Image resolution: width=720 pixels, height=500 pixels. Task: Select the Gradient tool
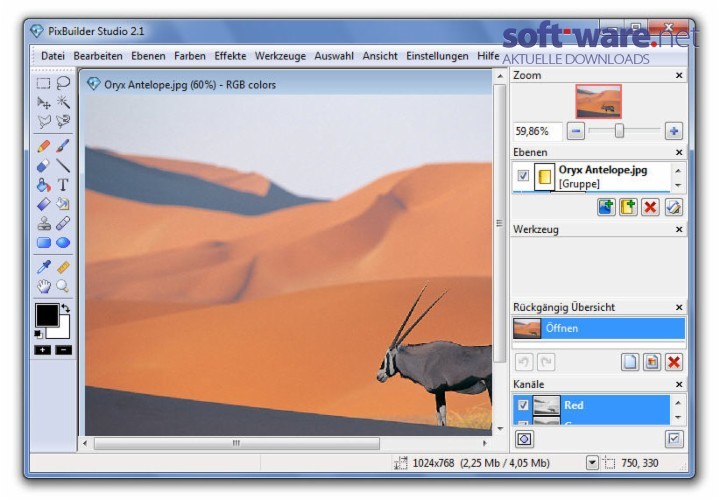click(43, 204)
